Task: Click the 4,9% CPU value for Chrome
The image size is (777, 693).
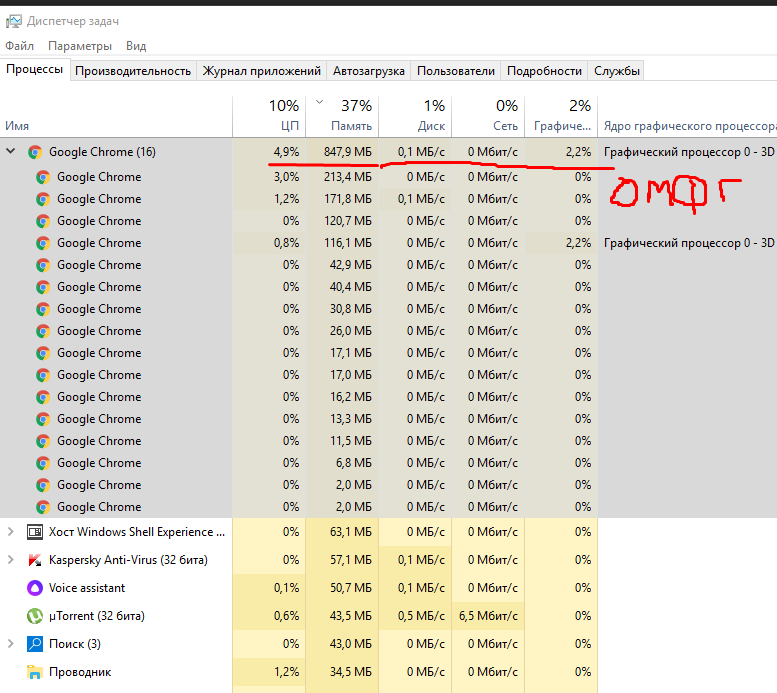Action: (286, 152)
